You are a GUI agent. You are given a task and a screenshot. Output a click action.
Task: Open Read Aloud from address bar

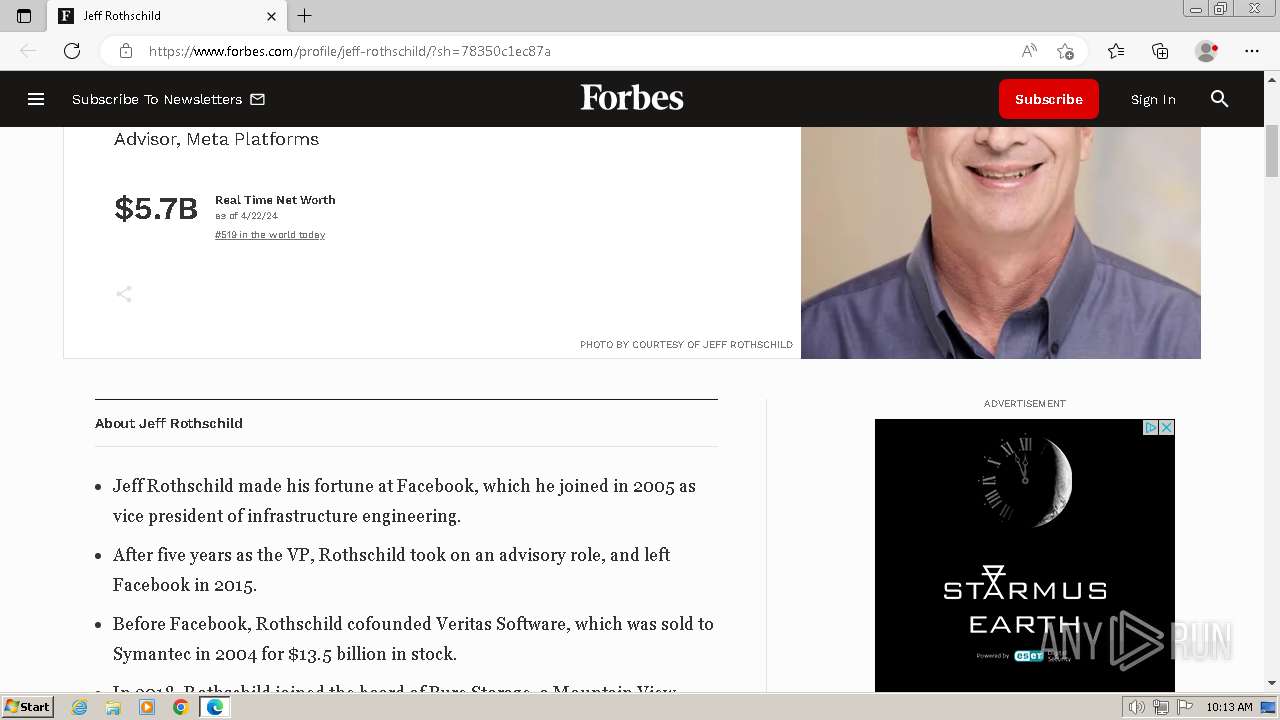click(x=1029, y=51)
